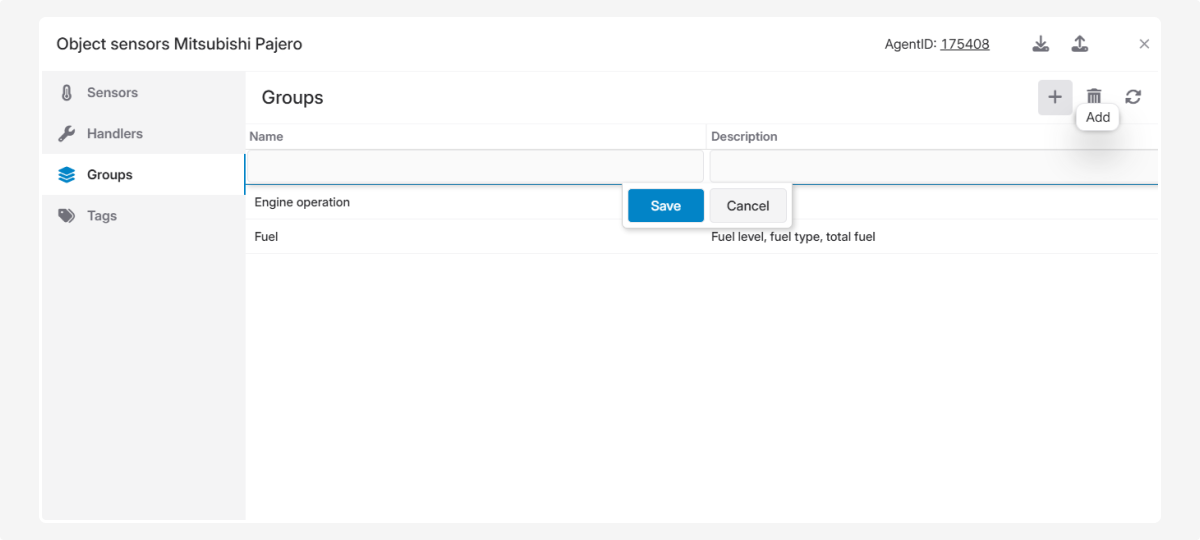Image resolution: width=1200 pixels, height=540 pixels.
Task: Focus the Name input field
Action: click(x=475, y=166)
